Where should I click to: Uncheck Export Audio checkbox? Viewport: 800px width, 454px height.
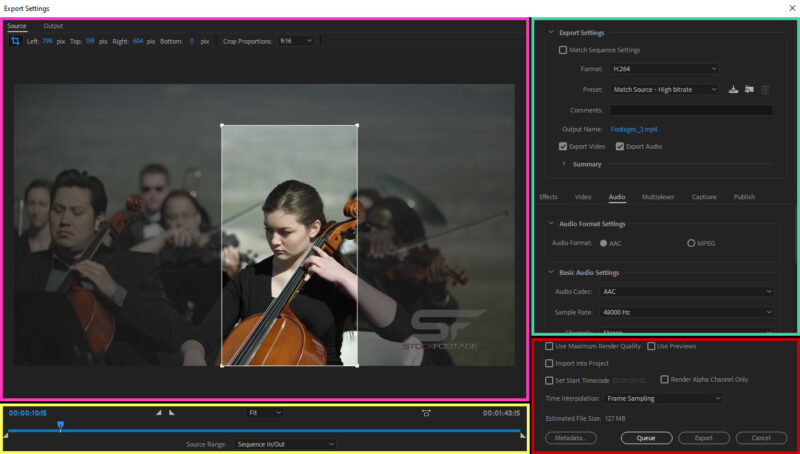pos(619,146)
